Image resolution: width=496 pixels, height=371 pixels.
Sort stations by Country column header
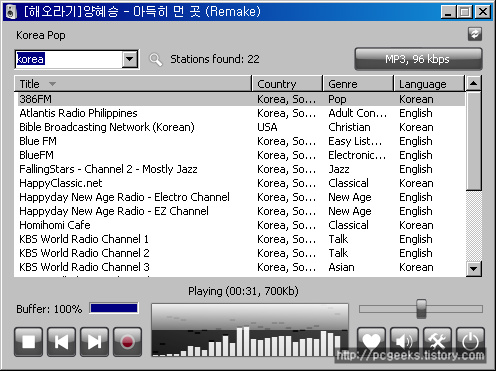coord(287,84)
